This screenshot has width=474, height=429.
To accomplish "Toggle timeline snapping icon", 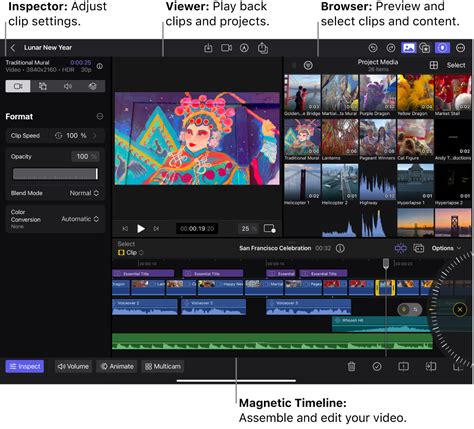I will click(401, 248).
